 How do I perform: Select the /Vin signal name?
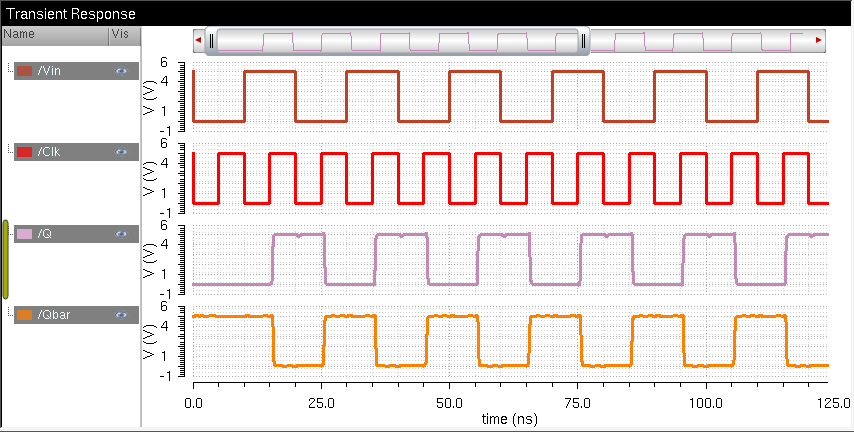49,71
